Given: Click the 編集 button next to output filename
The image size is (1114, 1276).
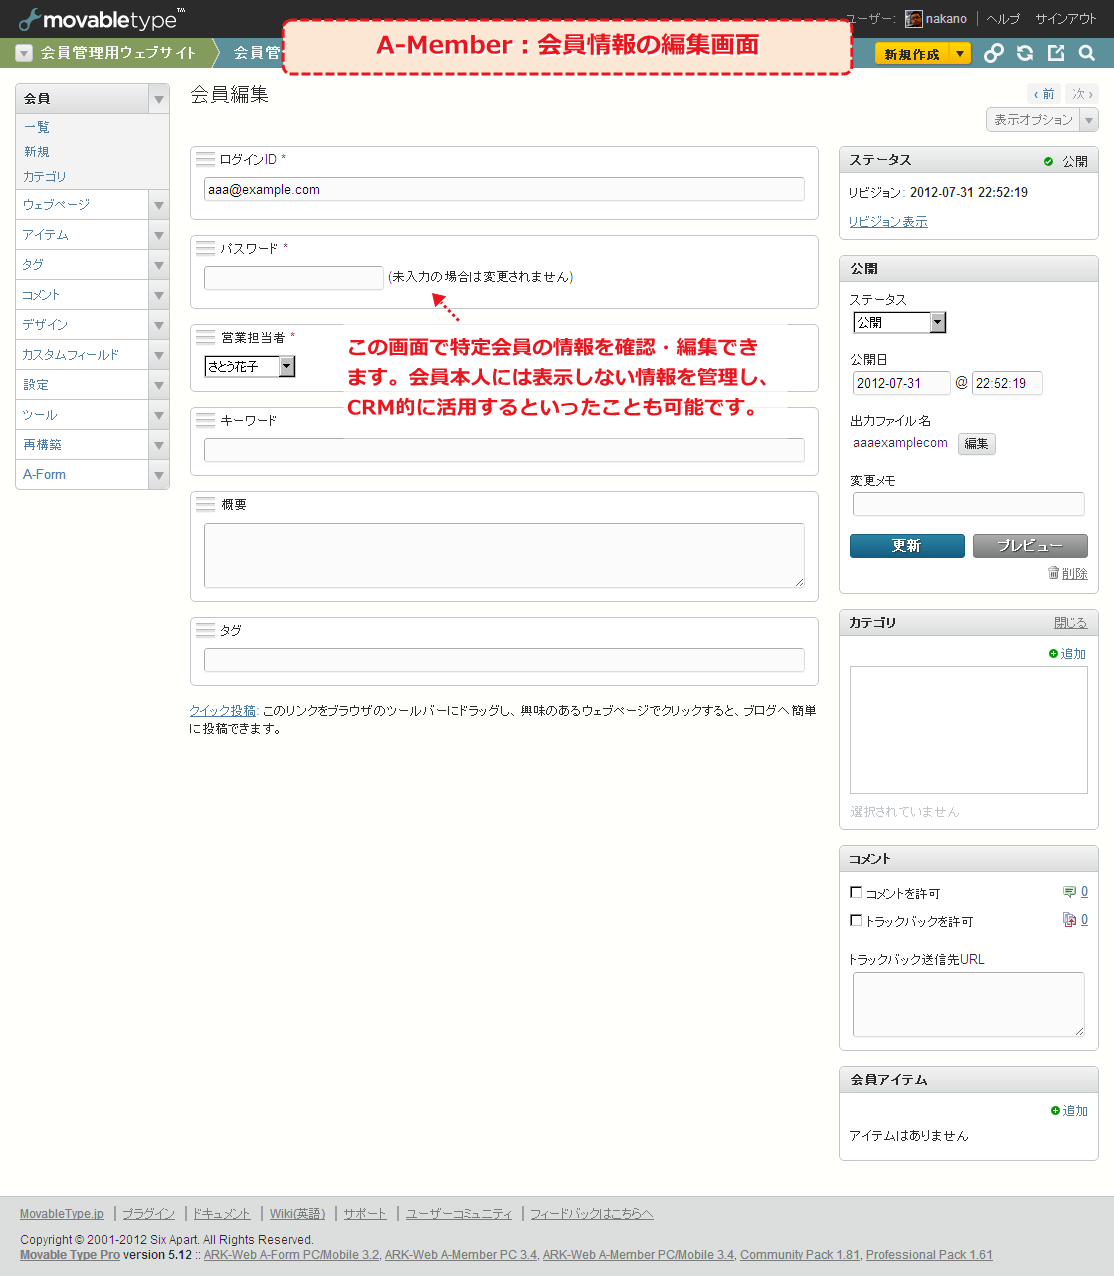Looking at the screenshot, I should [976, 444].
